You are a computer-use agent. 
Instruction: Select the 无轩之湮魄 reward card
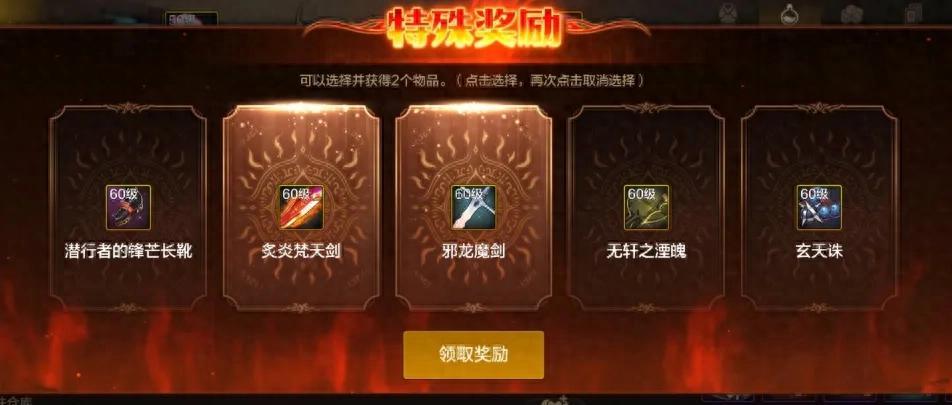[x=647, y=208]
